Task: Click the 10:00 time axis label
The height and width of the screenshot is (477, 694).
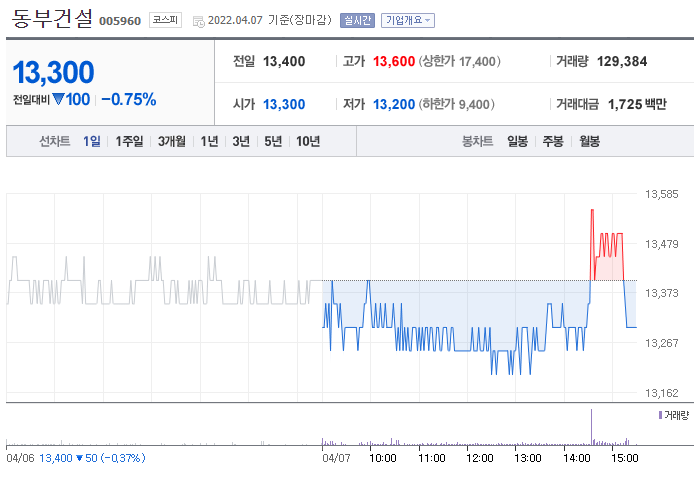Action: [382, 458]
